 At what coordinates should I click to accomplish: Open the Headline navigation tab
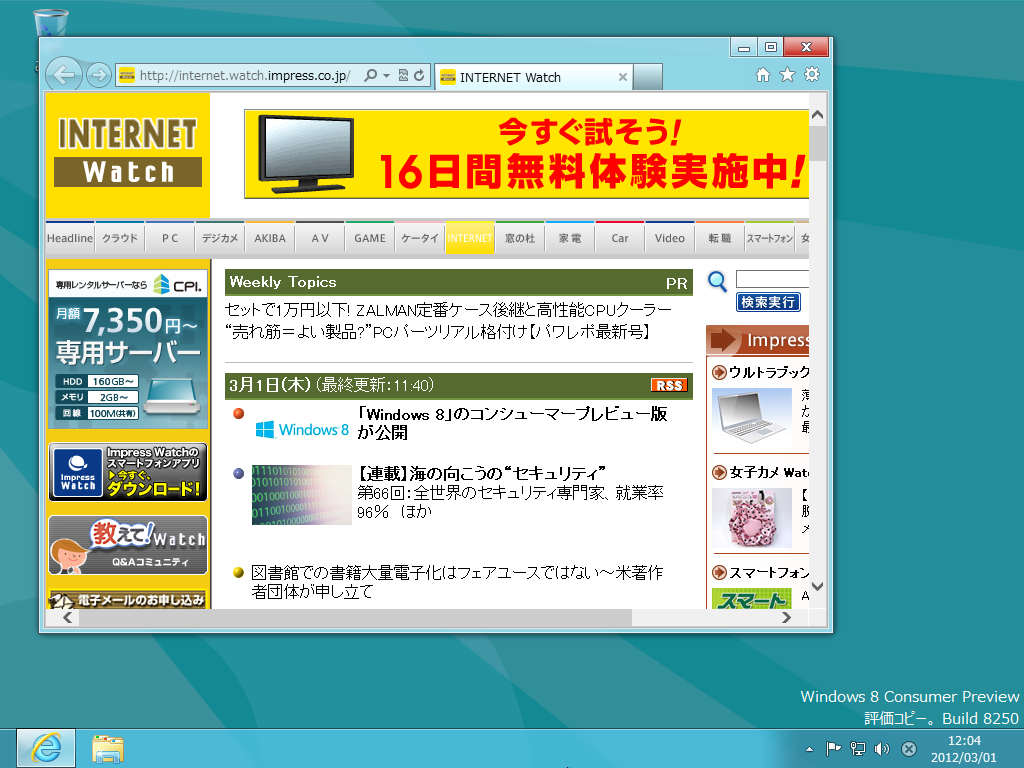70,238
